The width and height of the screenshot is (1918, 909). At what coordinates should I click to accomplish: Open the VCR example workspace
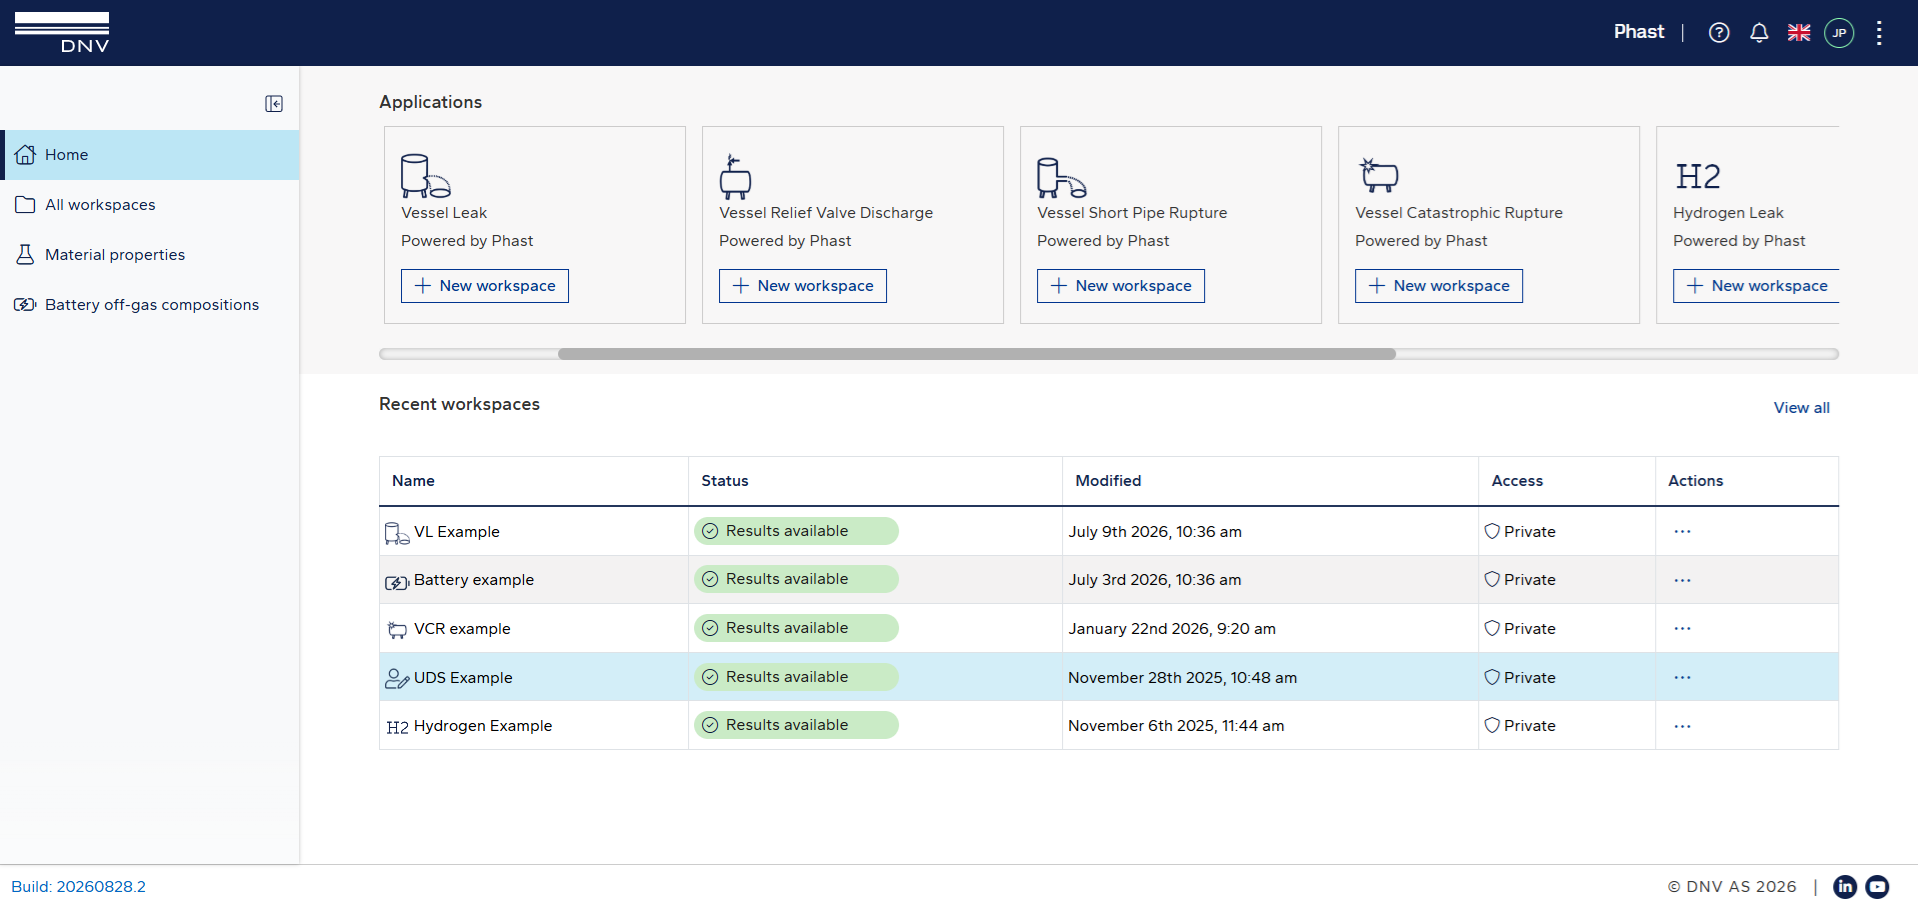point(462,629)
